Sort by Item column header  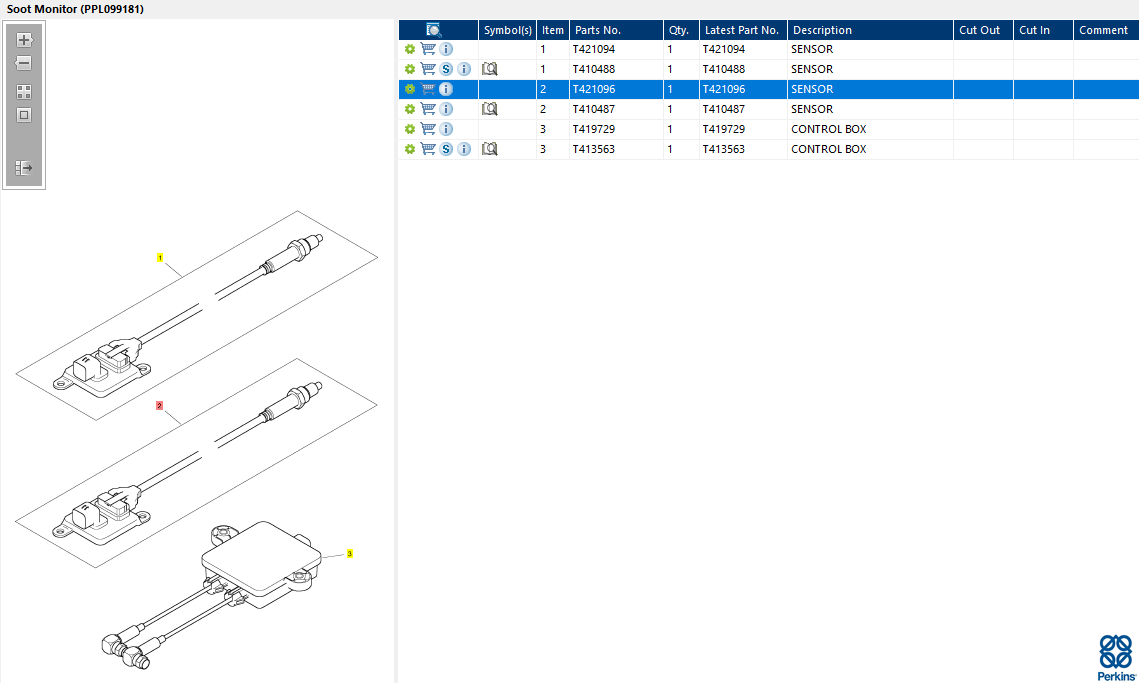(x=553, y=30)
